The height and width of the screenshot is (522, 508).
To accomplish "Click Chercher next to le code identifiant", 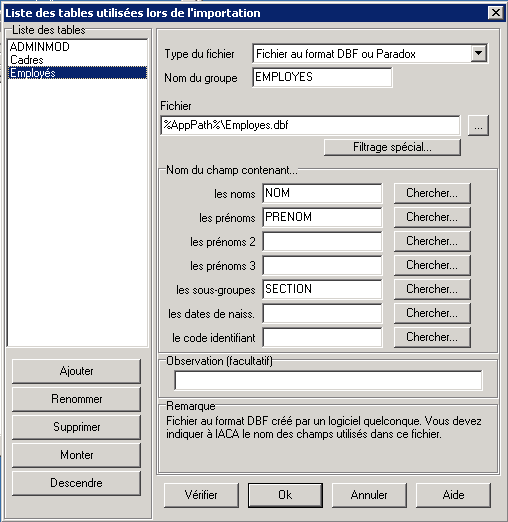I will [x=432, y=337].
